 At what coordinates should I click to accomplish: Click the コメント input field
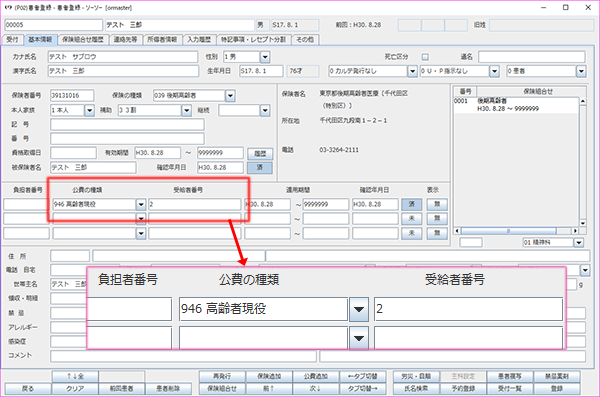(x=183, y=356)
